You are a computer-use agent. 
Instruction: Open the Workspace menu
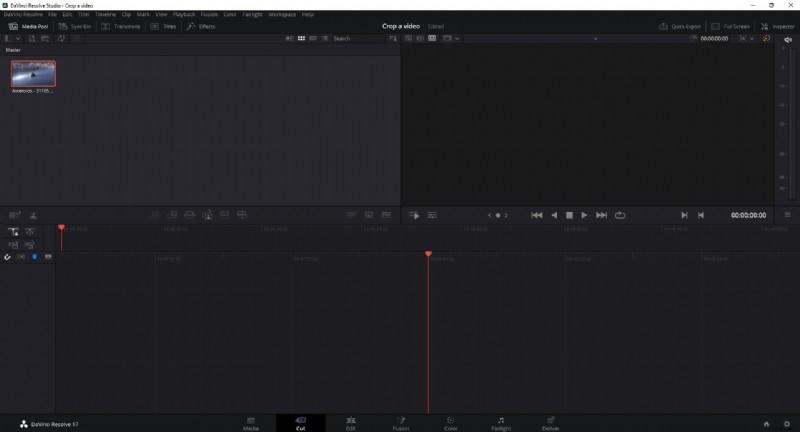[282, 14]
